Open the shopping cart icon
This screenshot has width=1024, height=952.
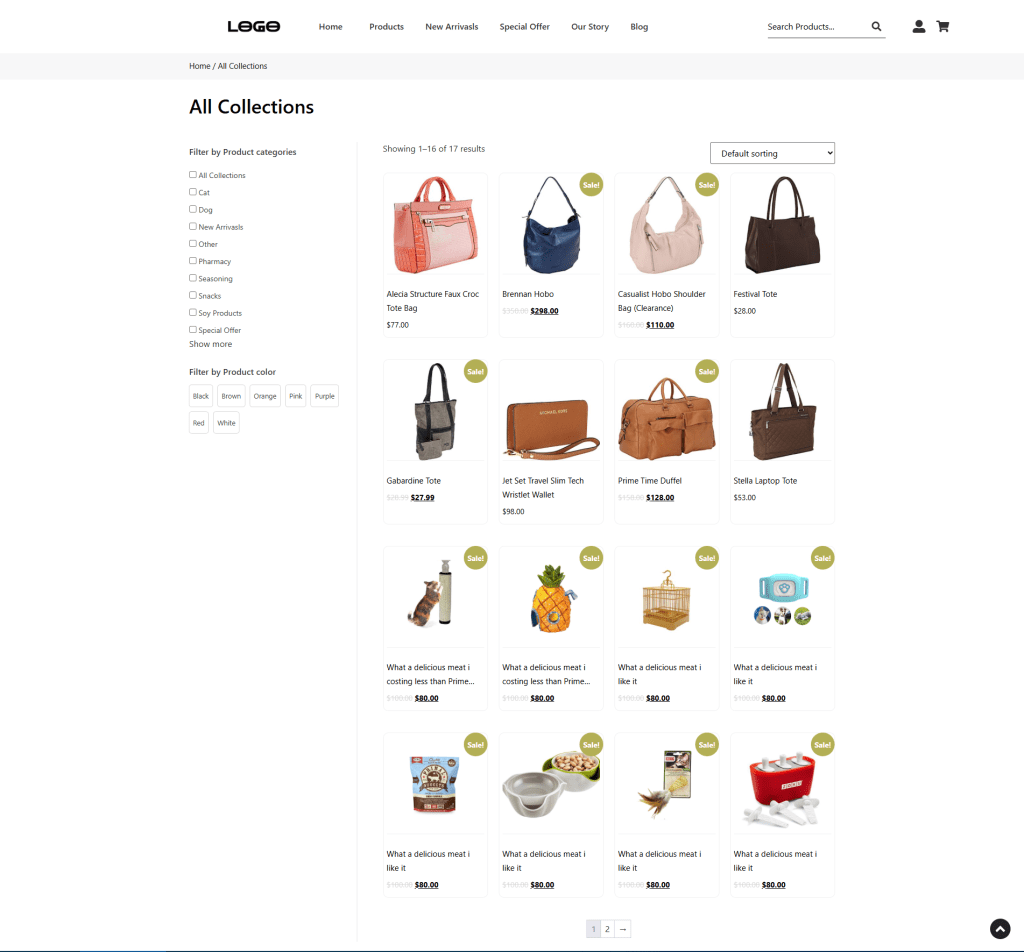click(942, 27)
